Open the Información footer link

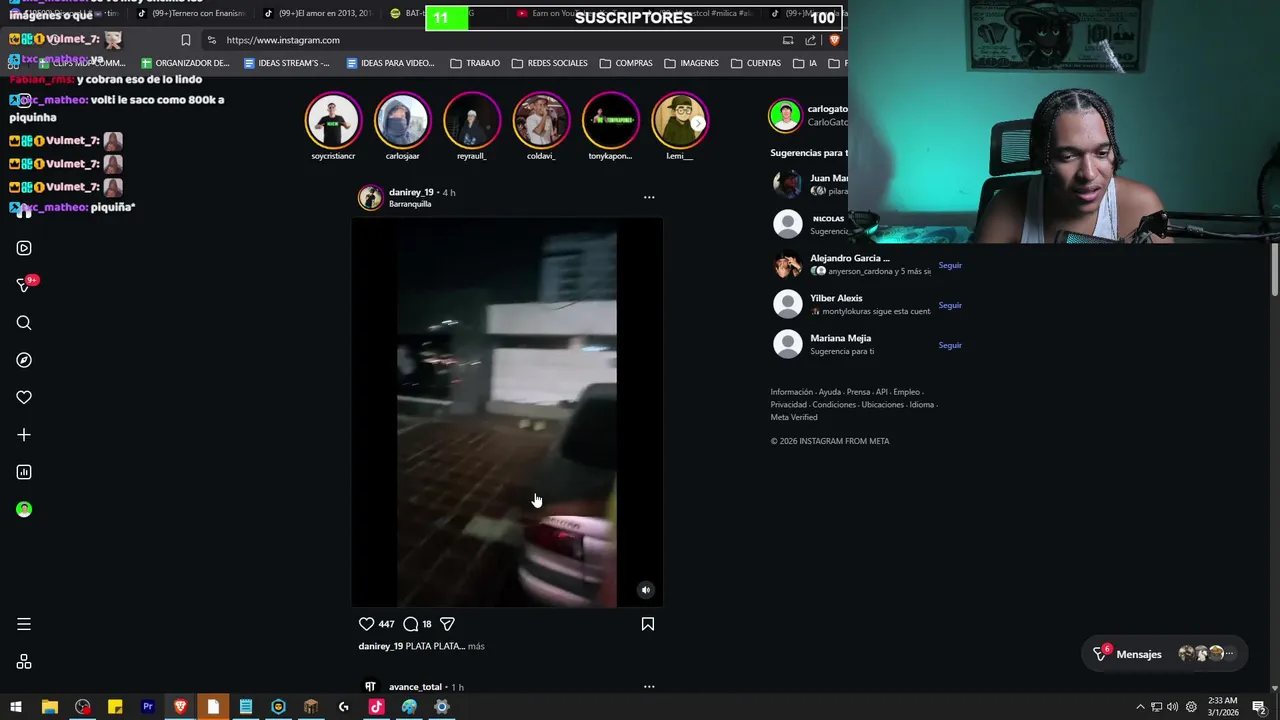coord(791,392)
